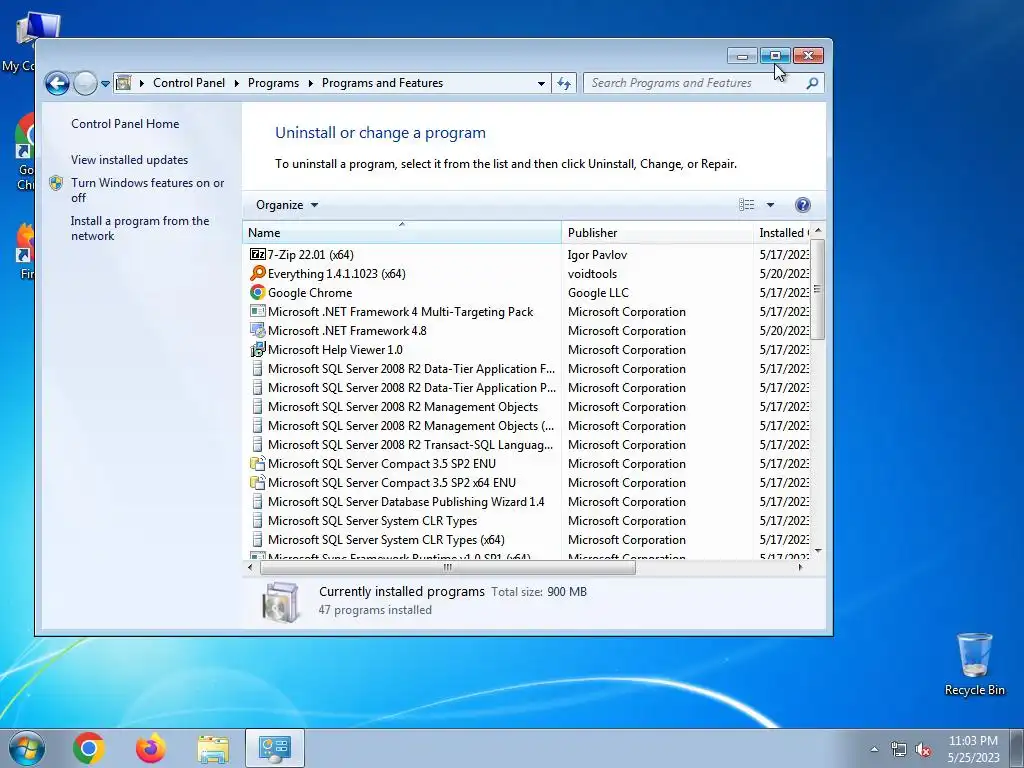Click the Control Panel taskbar button
Screen dimensions: 1024x768
(275, 748)
